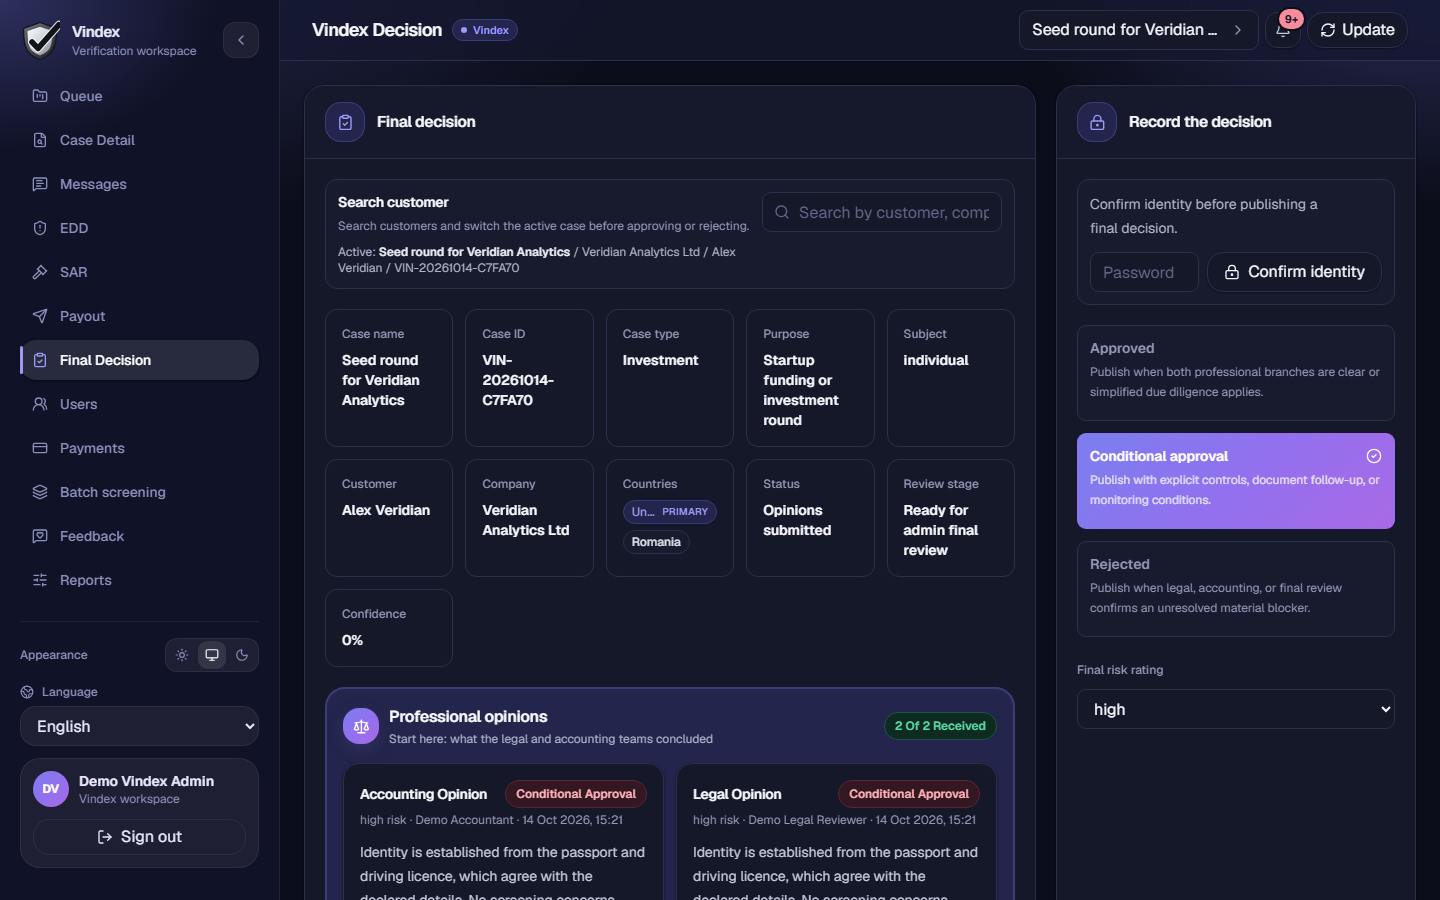Click the Batch screening layers icon
1440x900 pixels.
coord(40,492)
